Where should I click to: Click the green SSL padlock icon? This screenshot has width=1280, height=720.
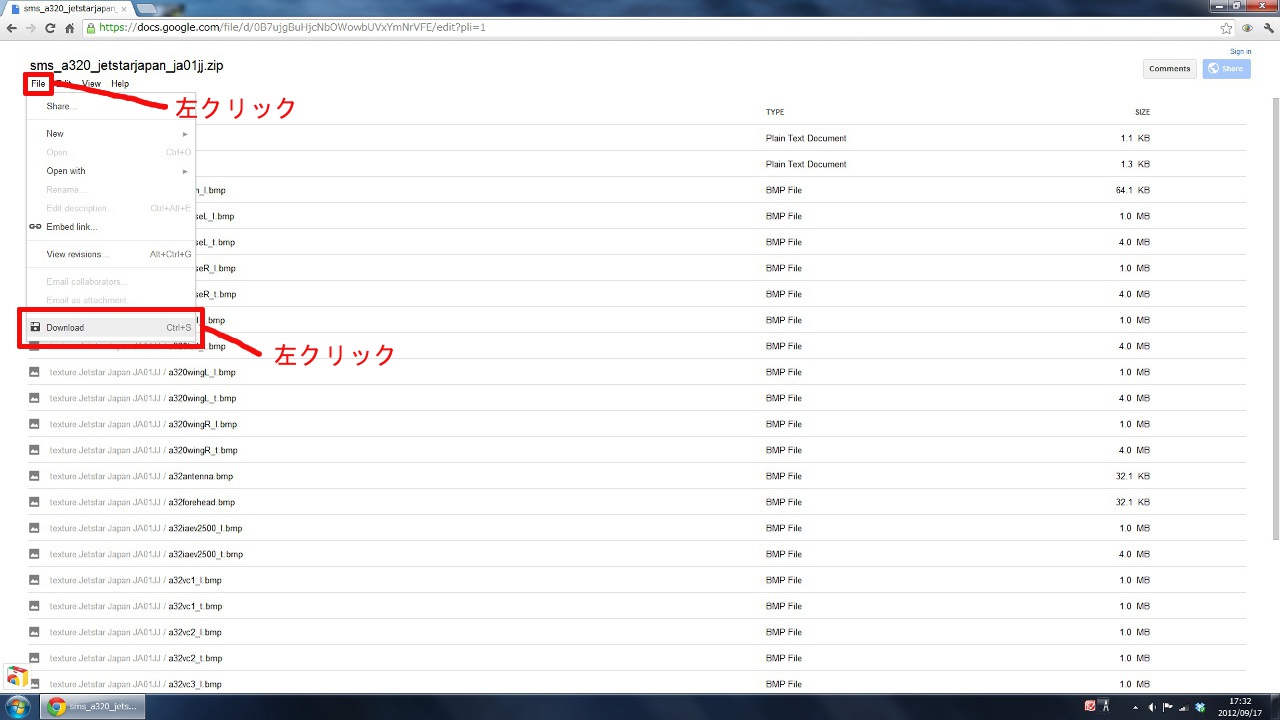91,28
